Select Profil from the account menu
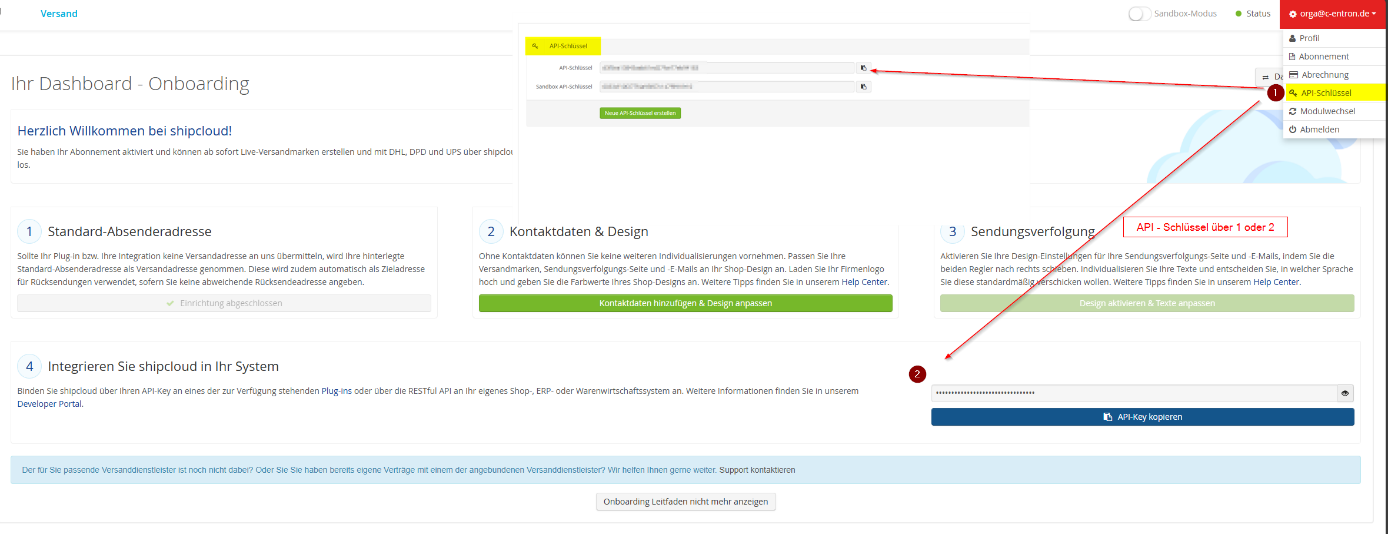 1309,38
